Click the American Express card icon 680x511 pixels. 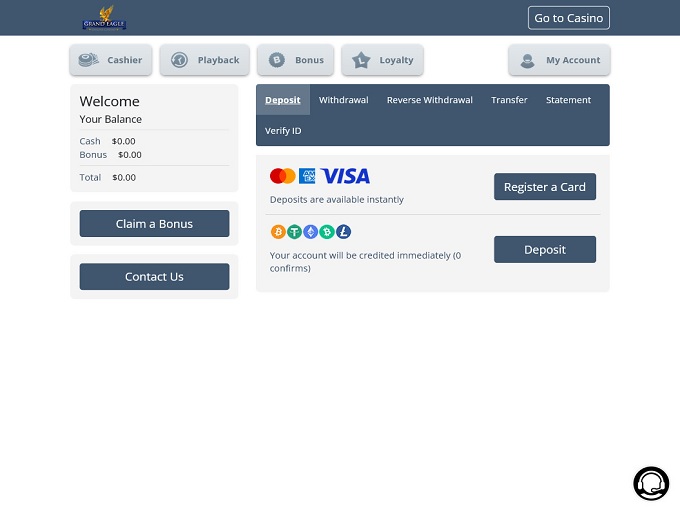[308, 176]
